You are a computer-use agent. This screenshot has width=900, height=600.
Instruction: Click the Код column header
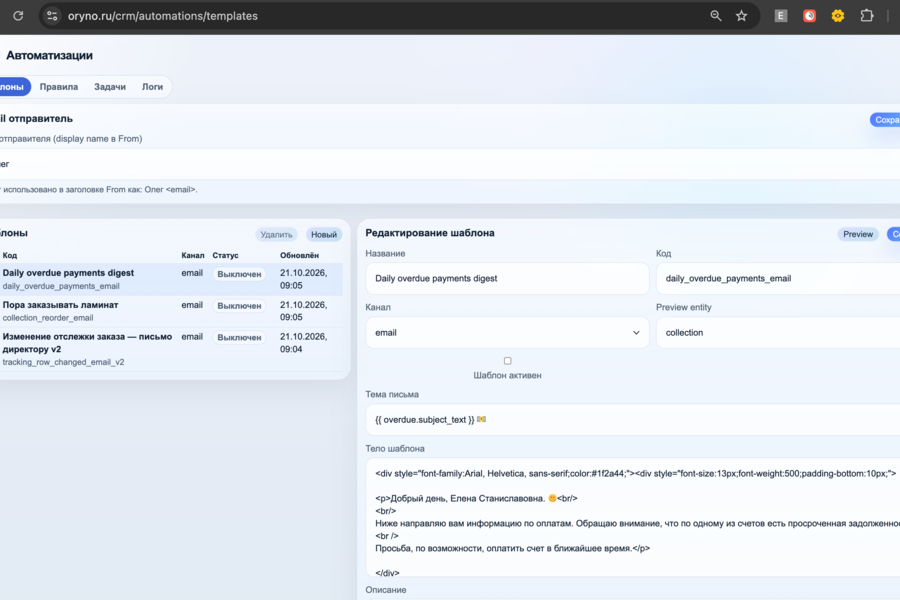[x=10, y=256]
